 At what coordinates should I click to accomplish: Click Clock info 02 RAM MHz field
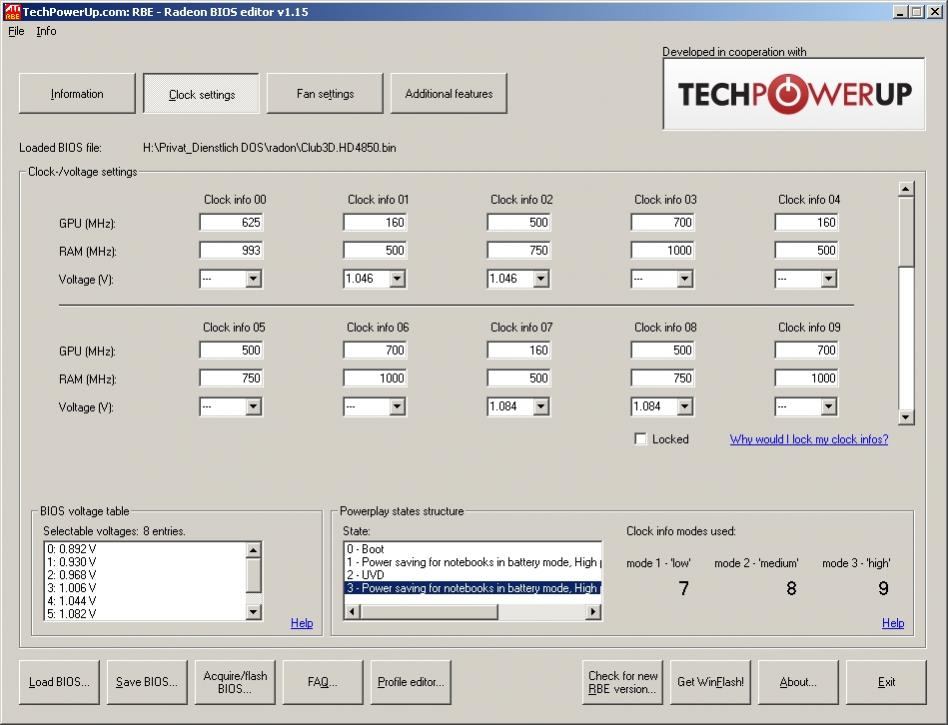click(519, 250)
